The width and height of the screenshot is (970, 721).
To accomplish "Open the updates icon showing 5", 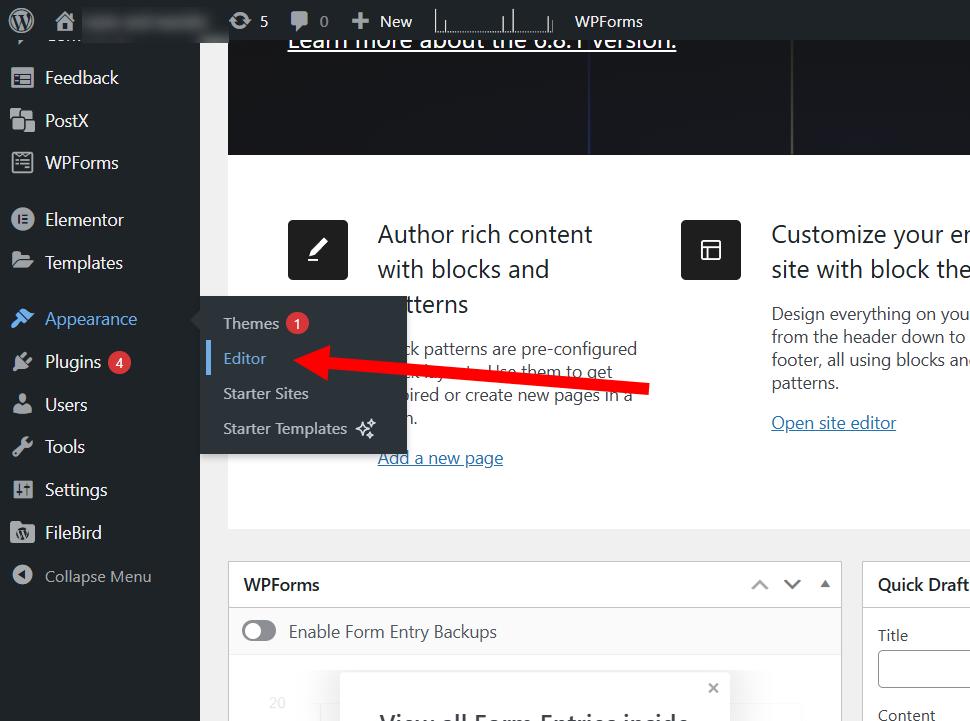I will click(x=240, y=21).
